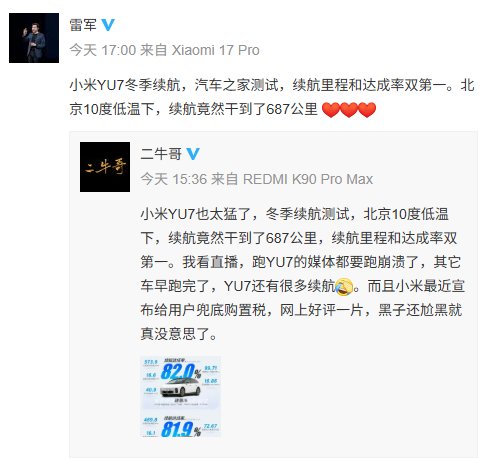Screen dimensions: 480x459
Task: Click the laughing-crying emoji in repost text
Action: (344, 287)
